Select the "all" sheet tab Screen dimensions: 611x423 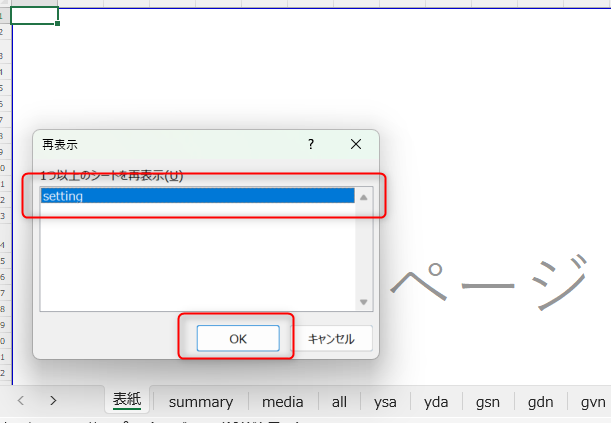[339, 402]
